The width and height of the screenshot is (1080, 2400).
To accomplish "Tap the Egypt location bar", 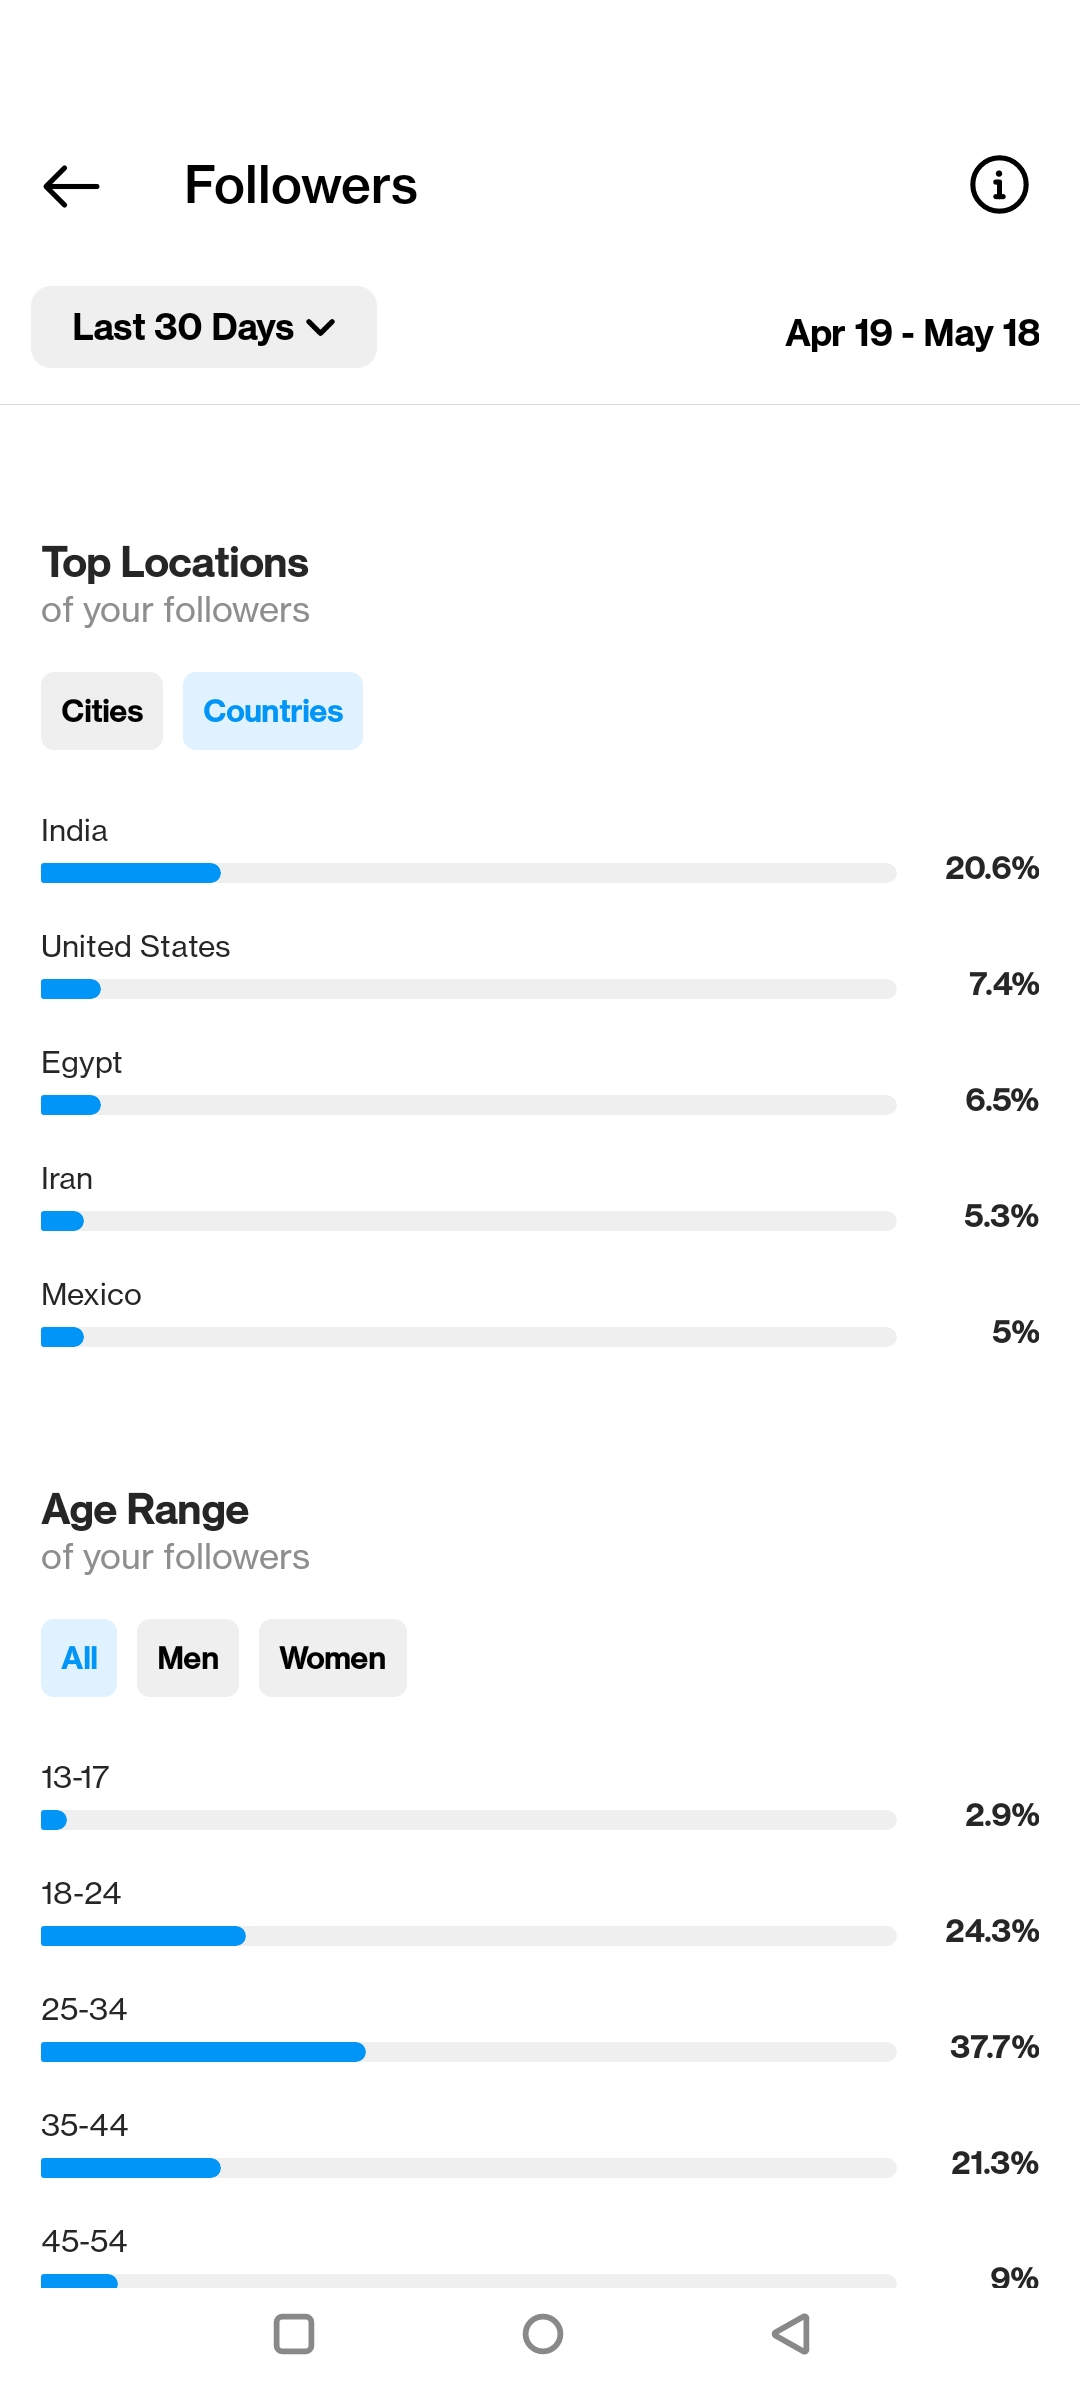I will pos(469,1105).
